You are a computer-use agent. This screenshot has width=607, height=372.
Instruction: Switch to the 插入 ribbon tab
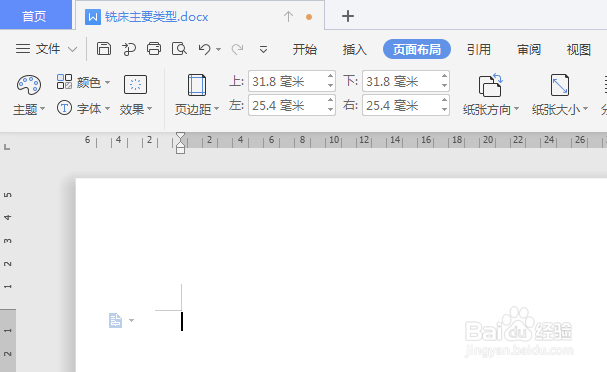pos(354,50)
